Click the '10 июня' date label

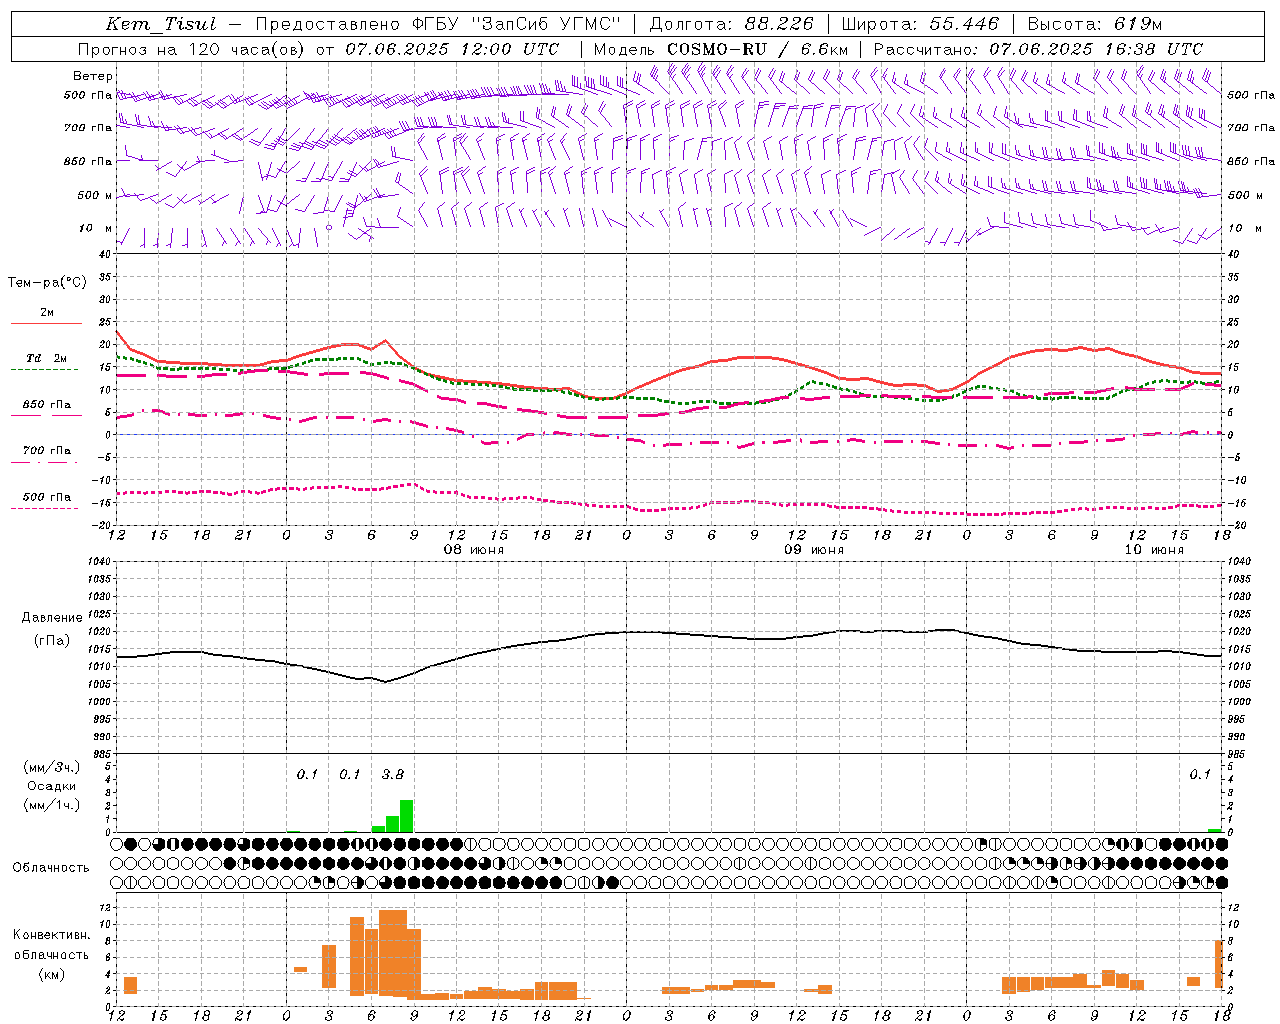pyautogui.click(x=1154, y=550)
